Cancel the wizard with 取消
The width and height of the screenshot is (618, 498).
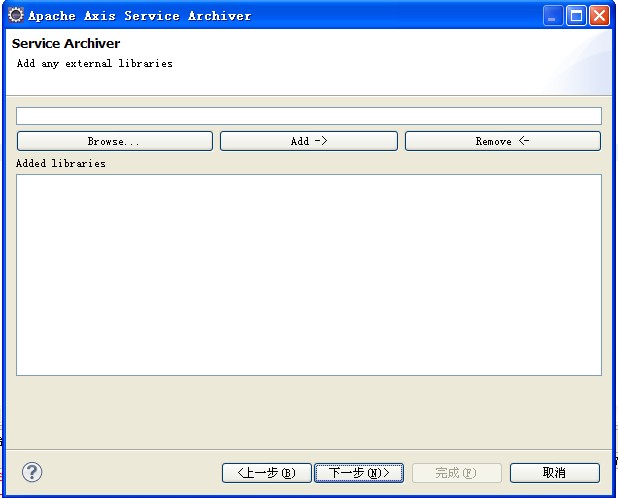pos(555,473)
